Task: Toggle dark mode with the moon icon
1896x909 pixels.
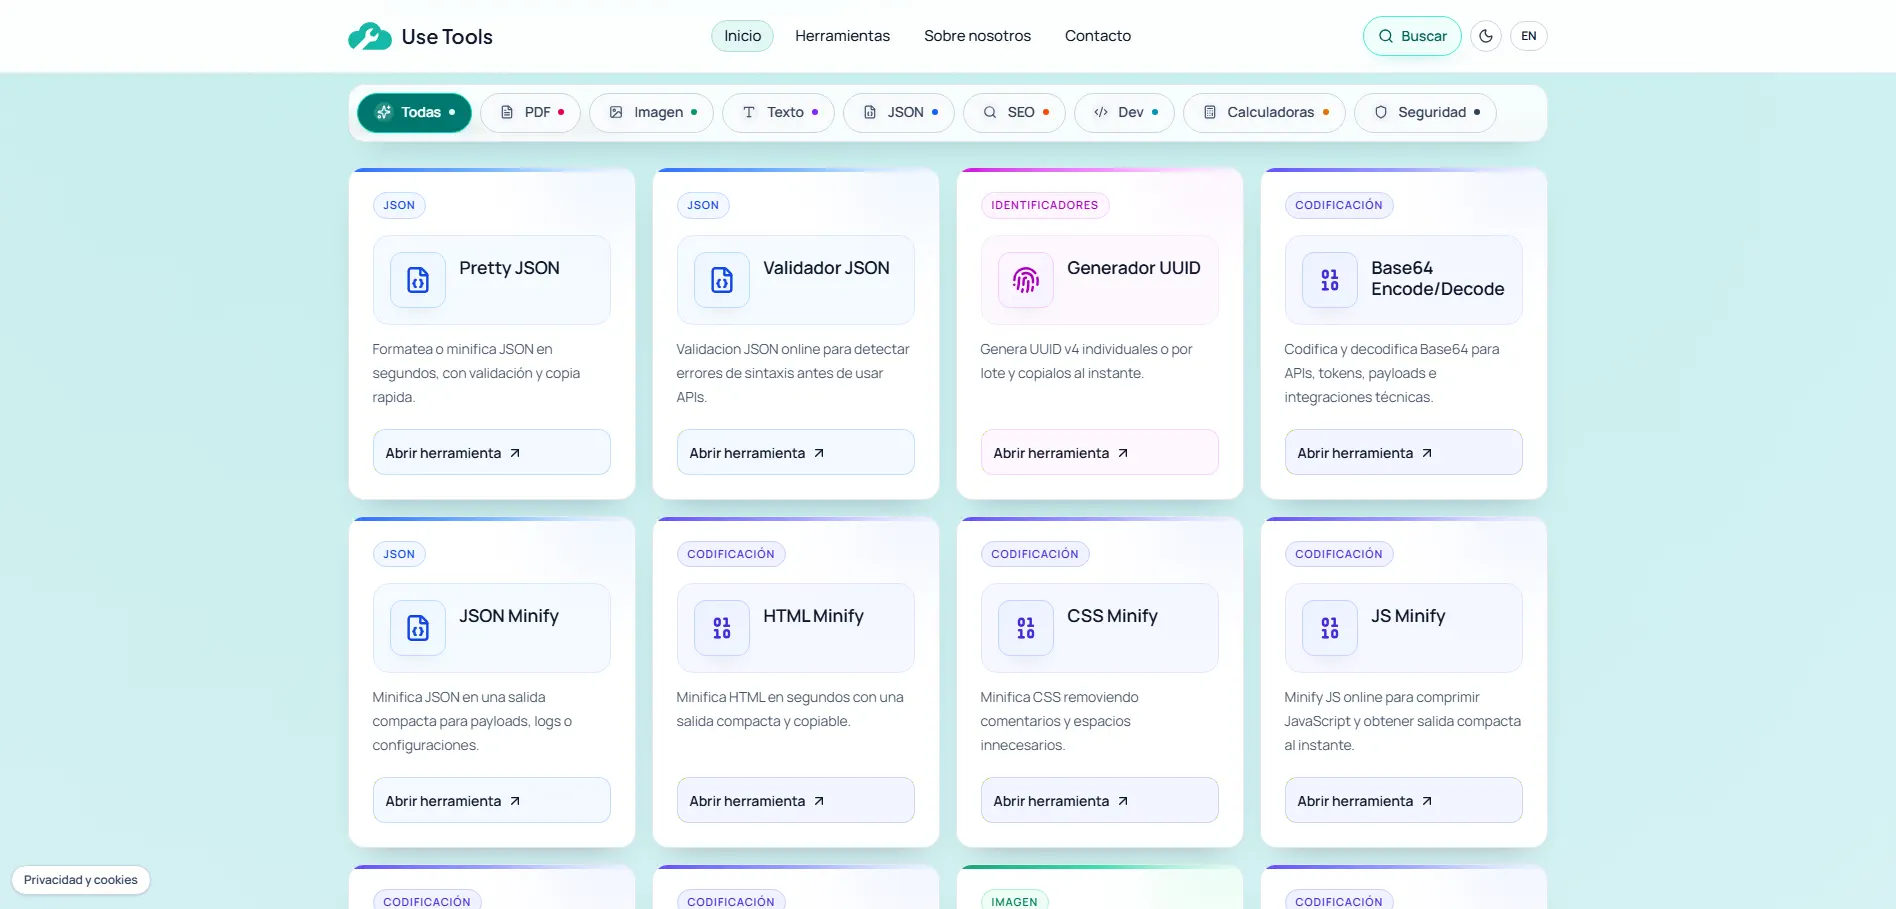Action: tap(1486, 36)
